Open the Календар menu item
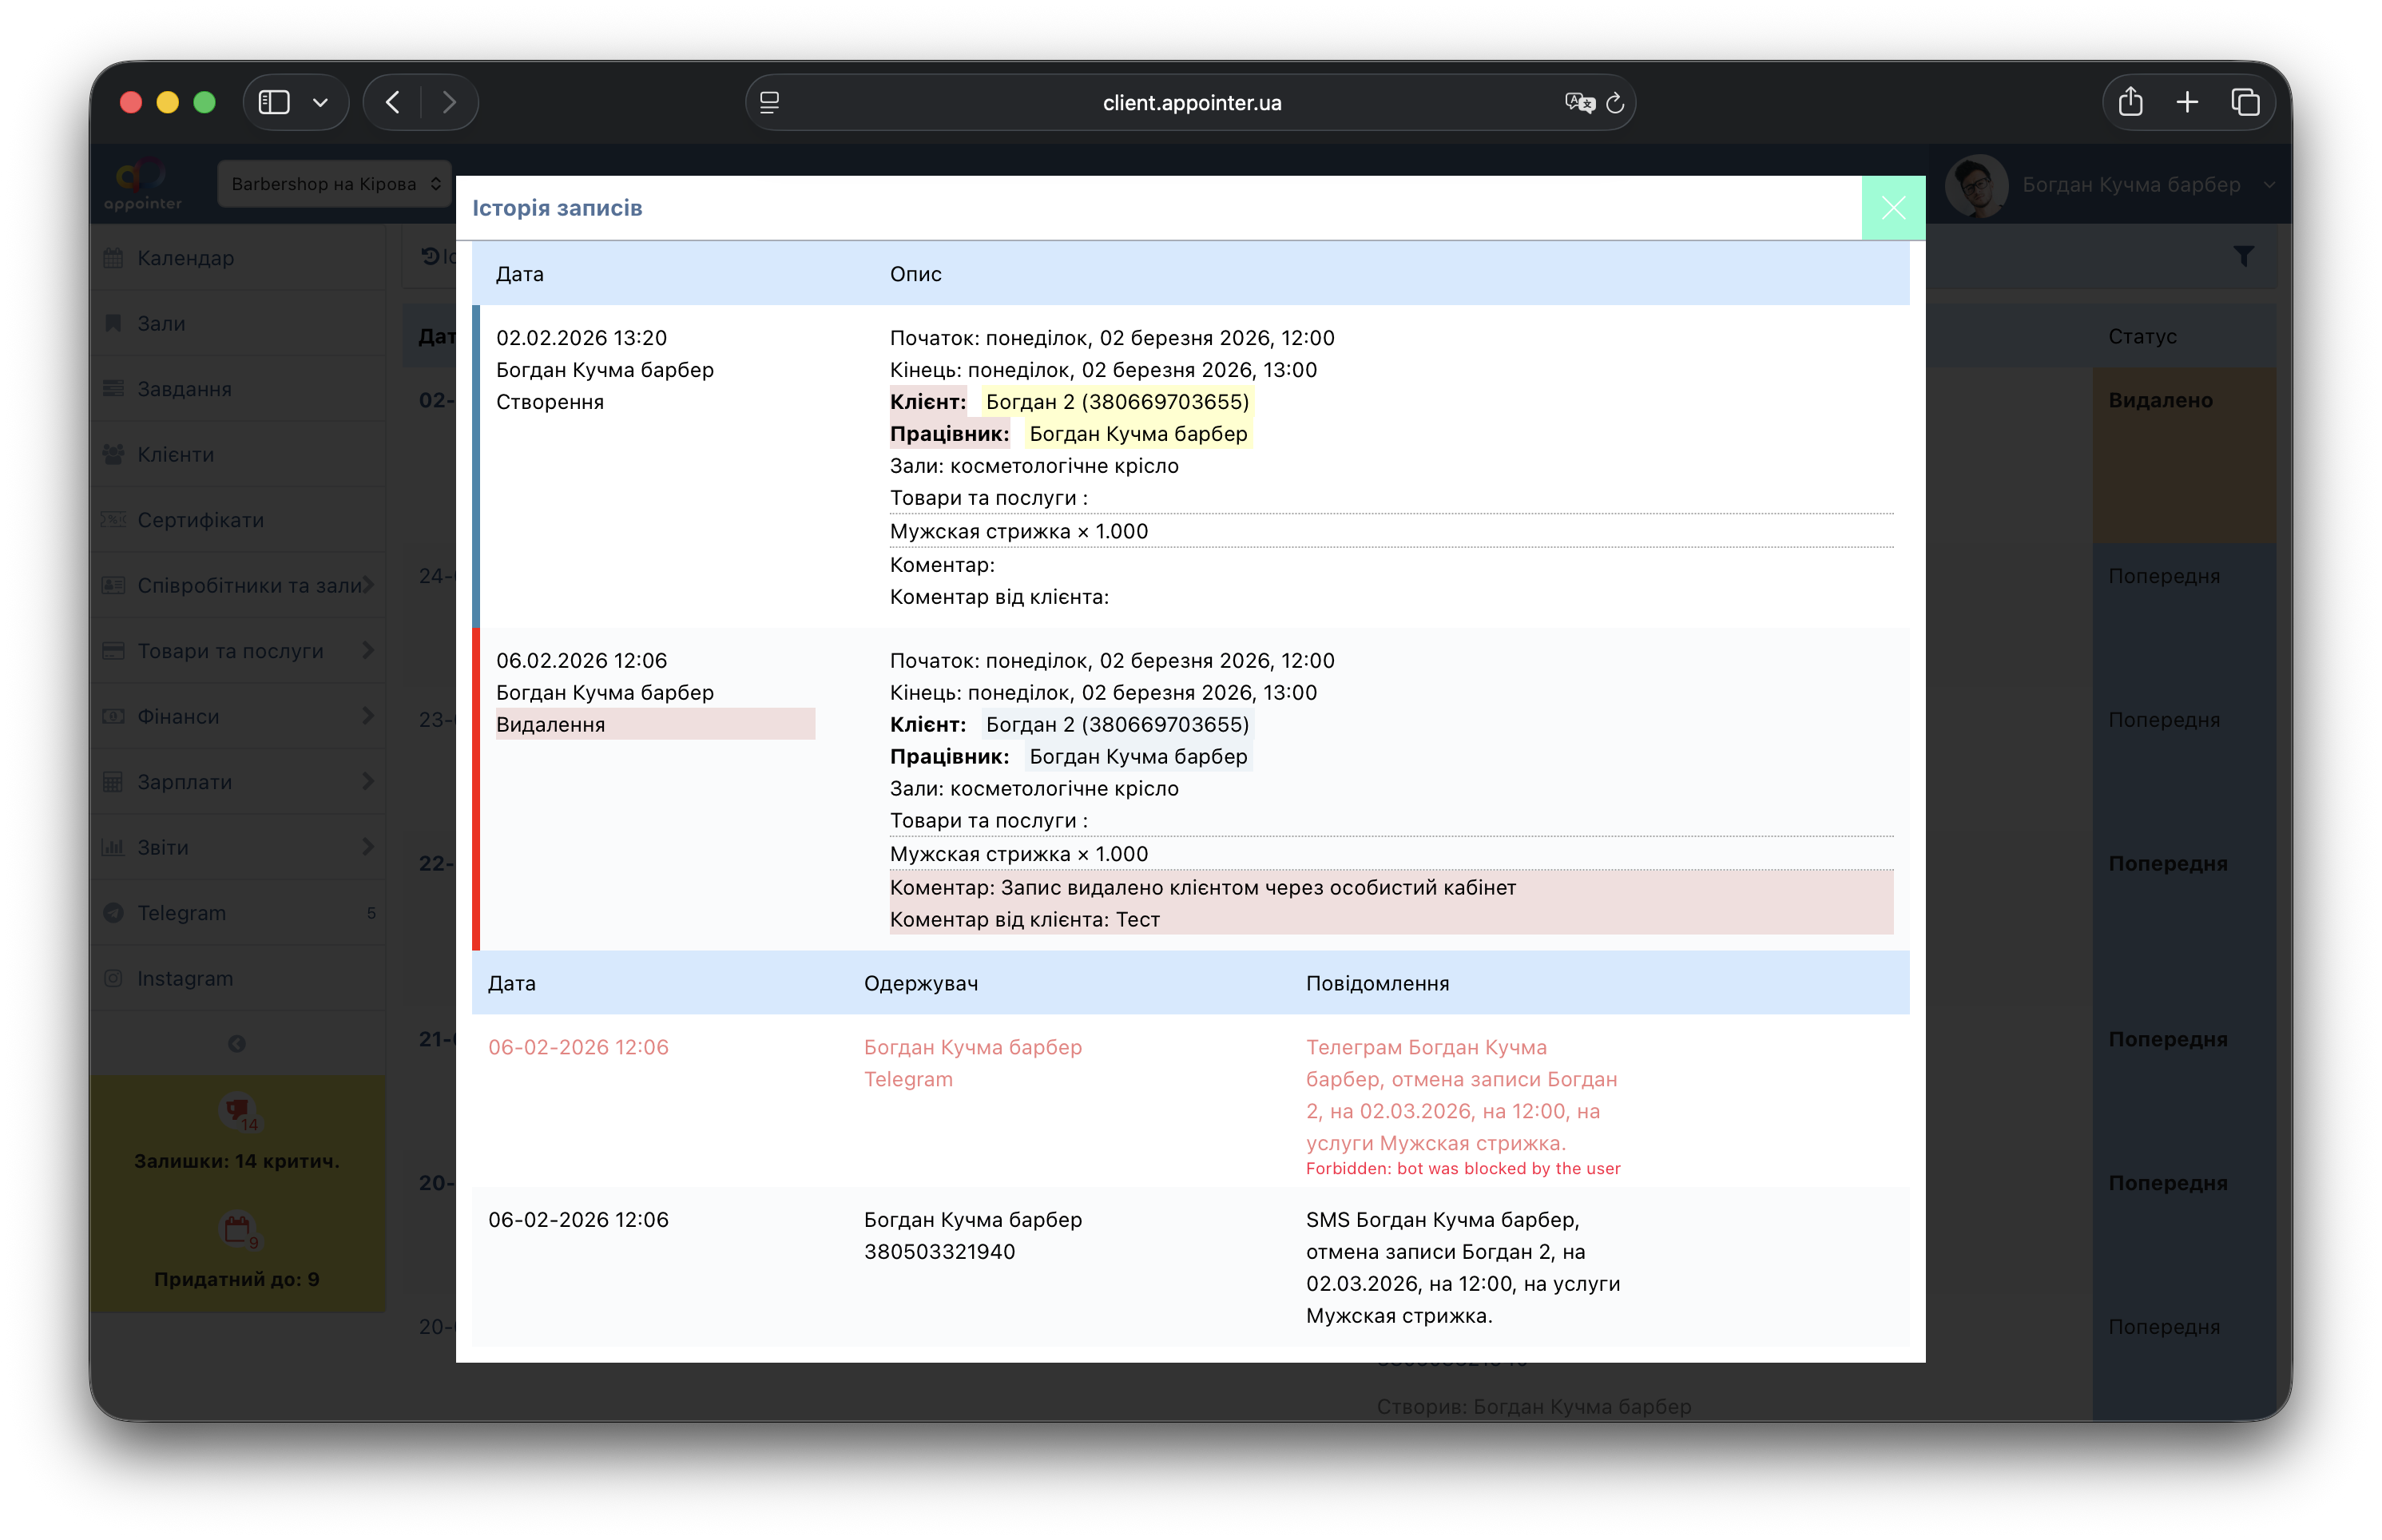2382x1540 pixels. point(186,258)
